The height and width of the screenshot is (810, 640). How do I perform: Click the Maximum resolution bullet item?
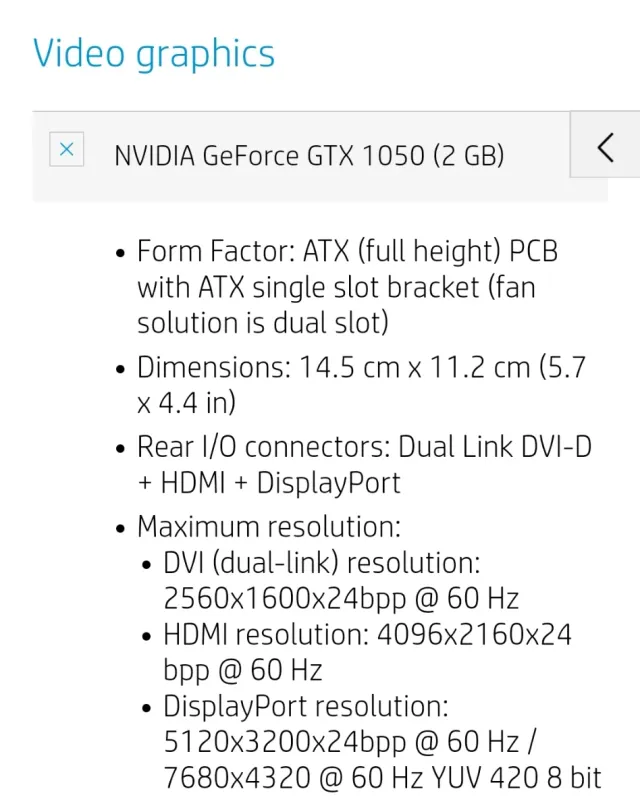[x=268, y=526]
